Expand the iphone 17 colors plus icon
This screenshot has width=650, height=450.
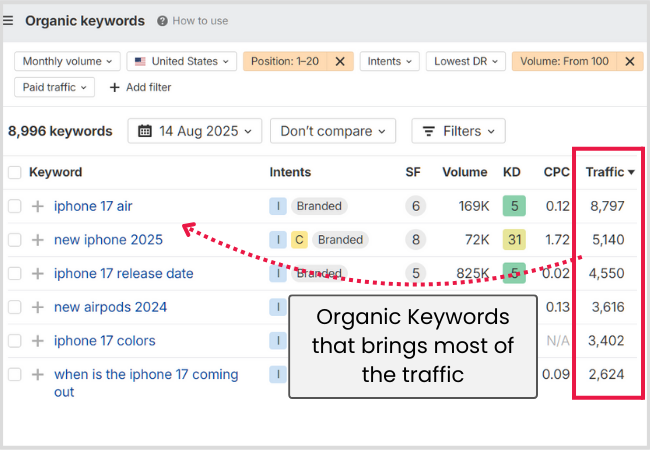coord(38,341)
